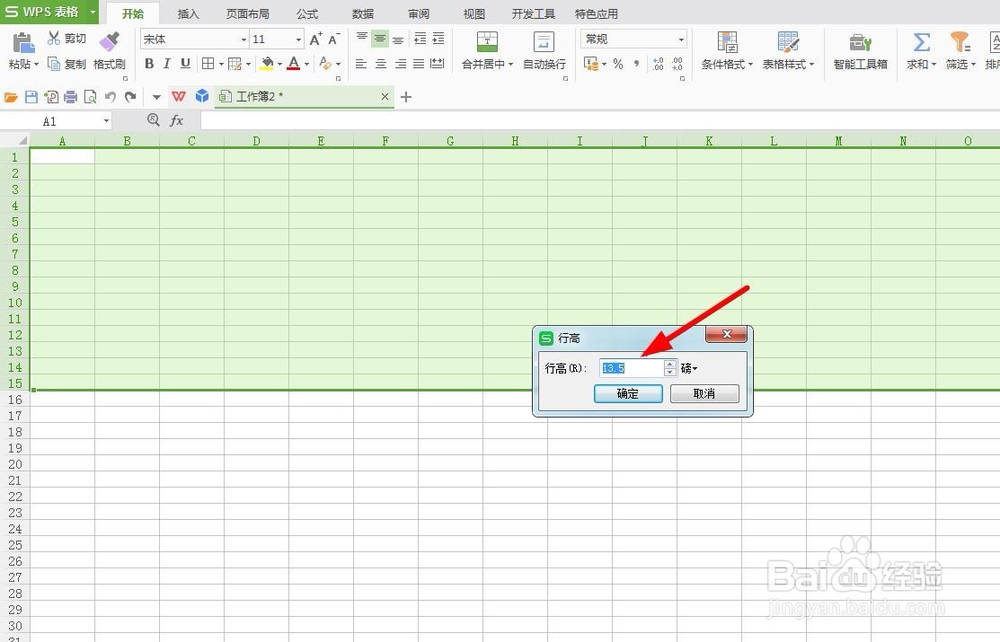
Task: Click the Save disk icon
Action: [x=31, y=97]
